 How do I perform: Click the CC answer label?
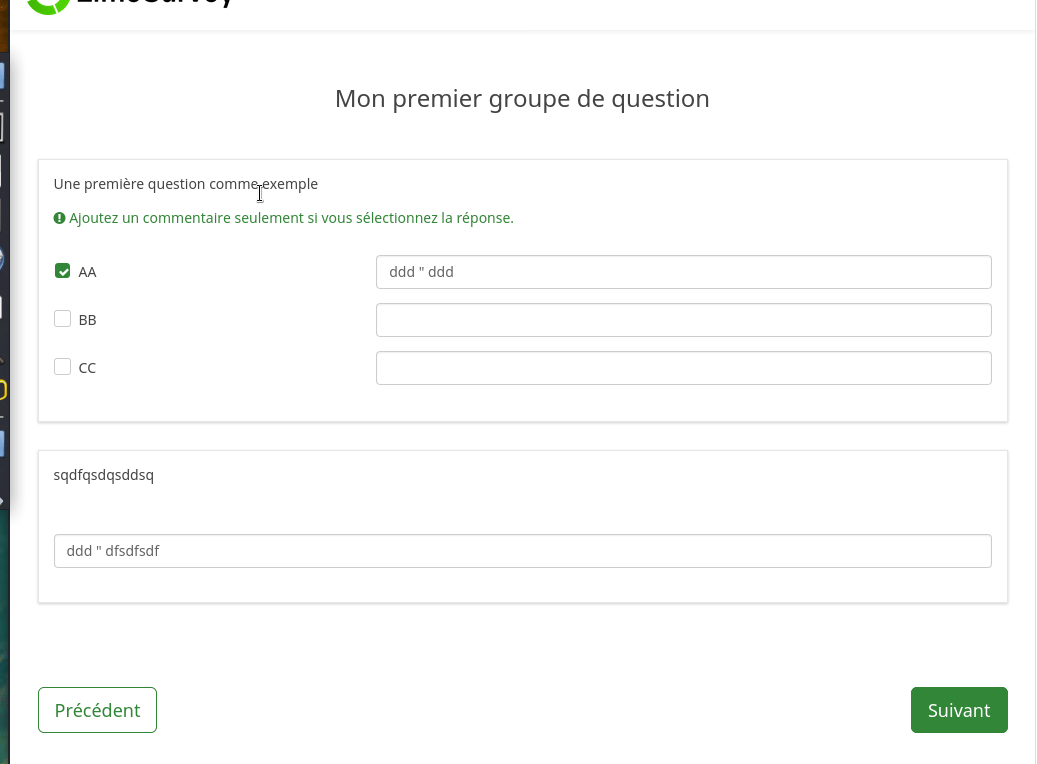(87, 368)
